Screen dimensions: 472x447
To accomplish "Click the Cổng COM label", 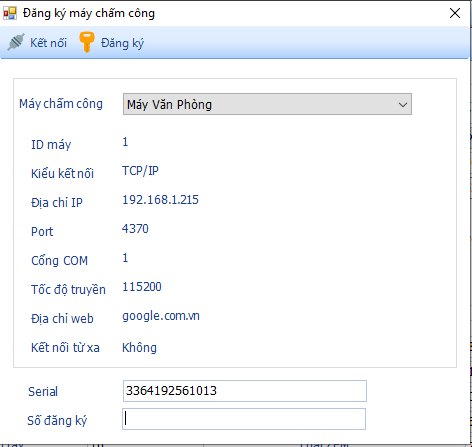I will pyautogui.click(x=59, y=260).
